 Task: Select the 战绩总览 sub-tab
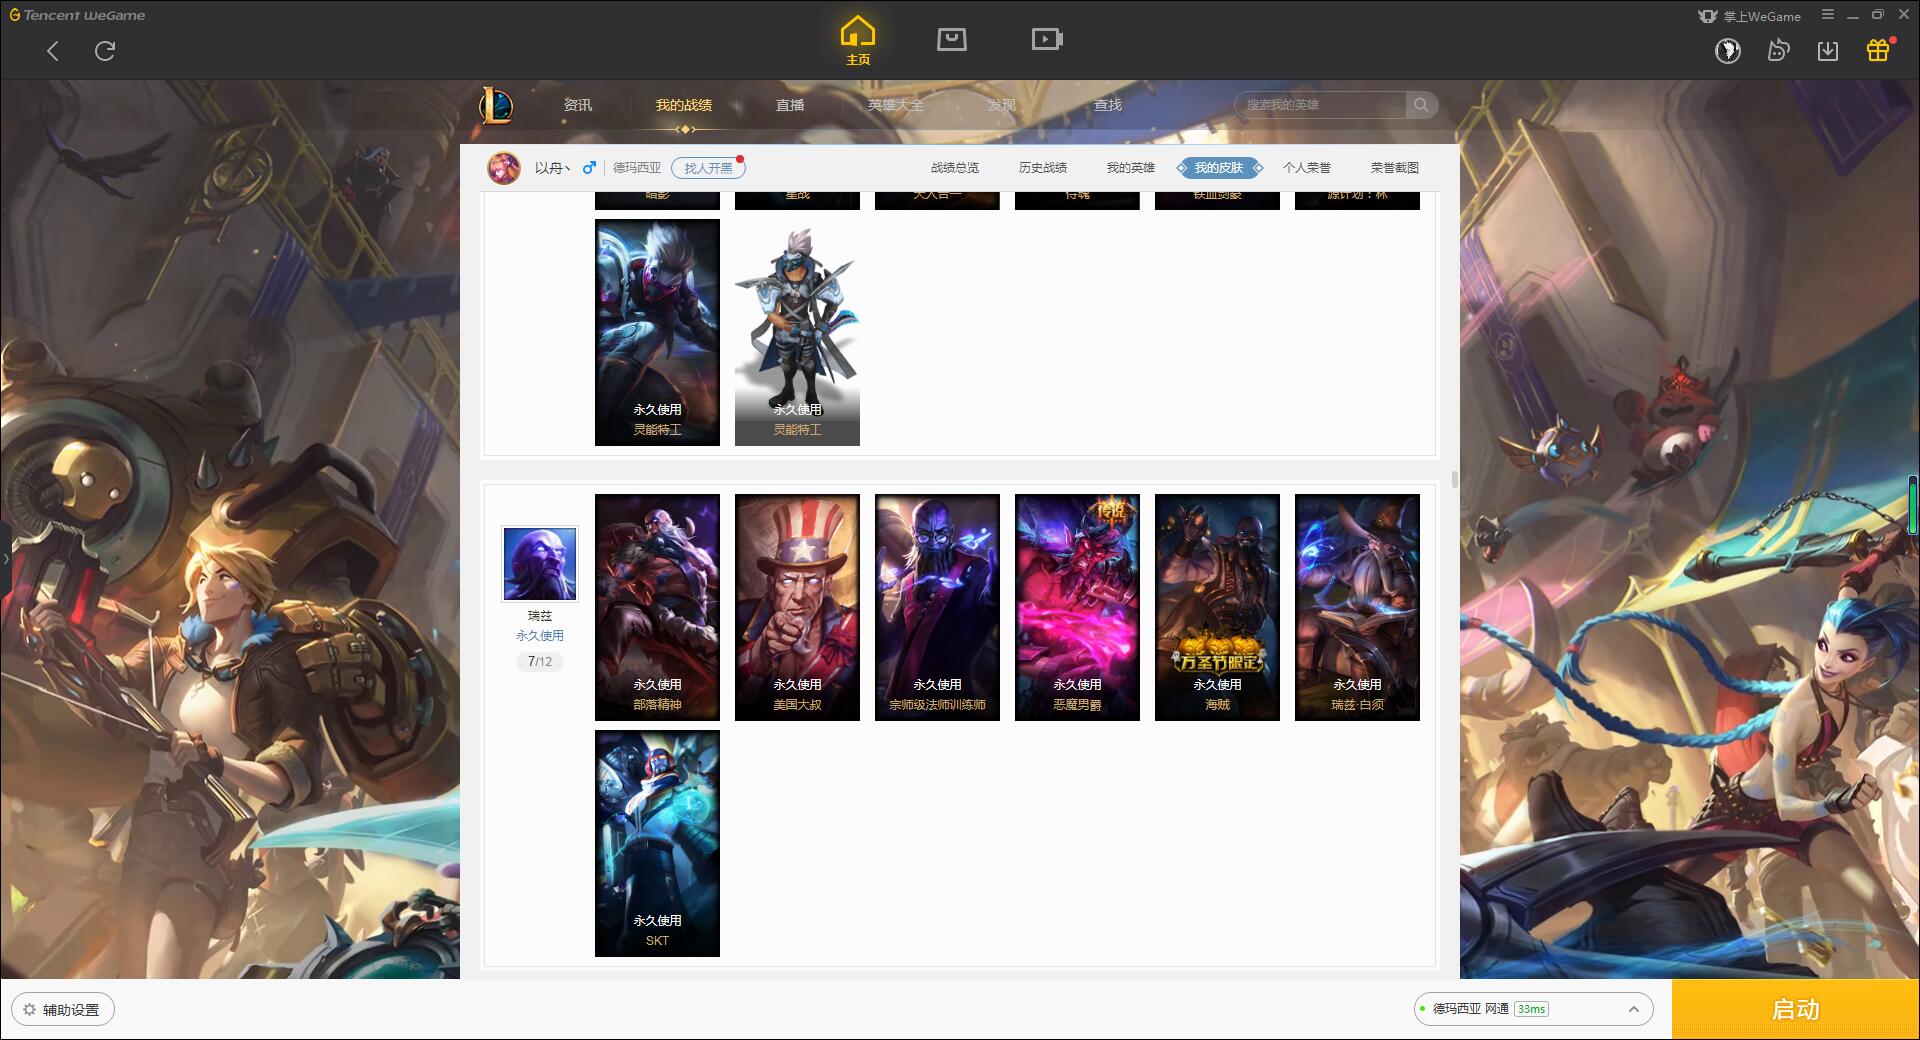[x=955, y=168]
